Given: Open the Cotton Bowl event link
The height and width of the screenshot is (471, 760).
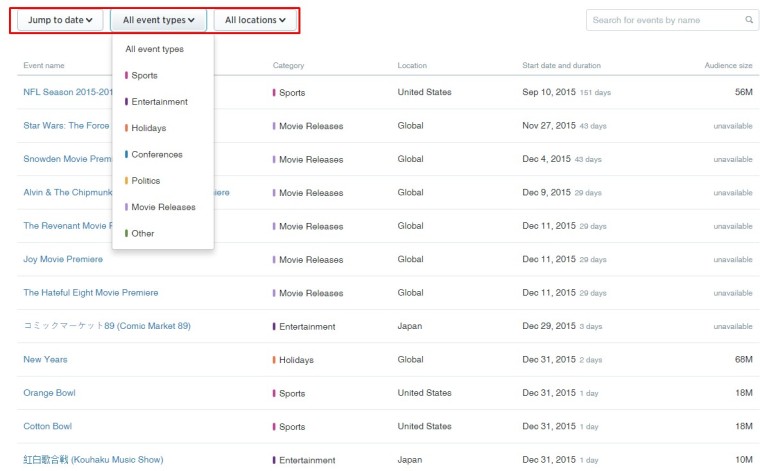Looking at the screenshot, I should [x=48, y=426].
